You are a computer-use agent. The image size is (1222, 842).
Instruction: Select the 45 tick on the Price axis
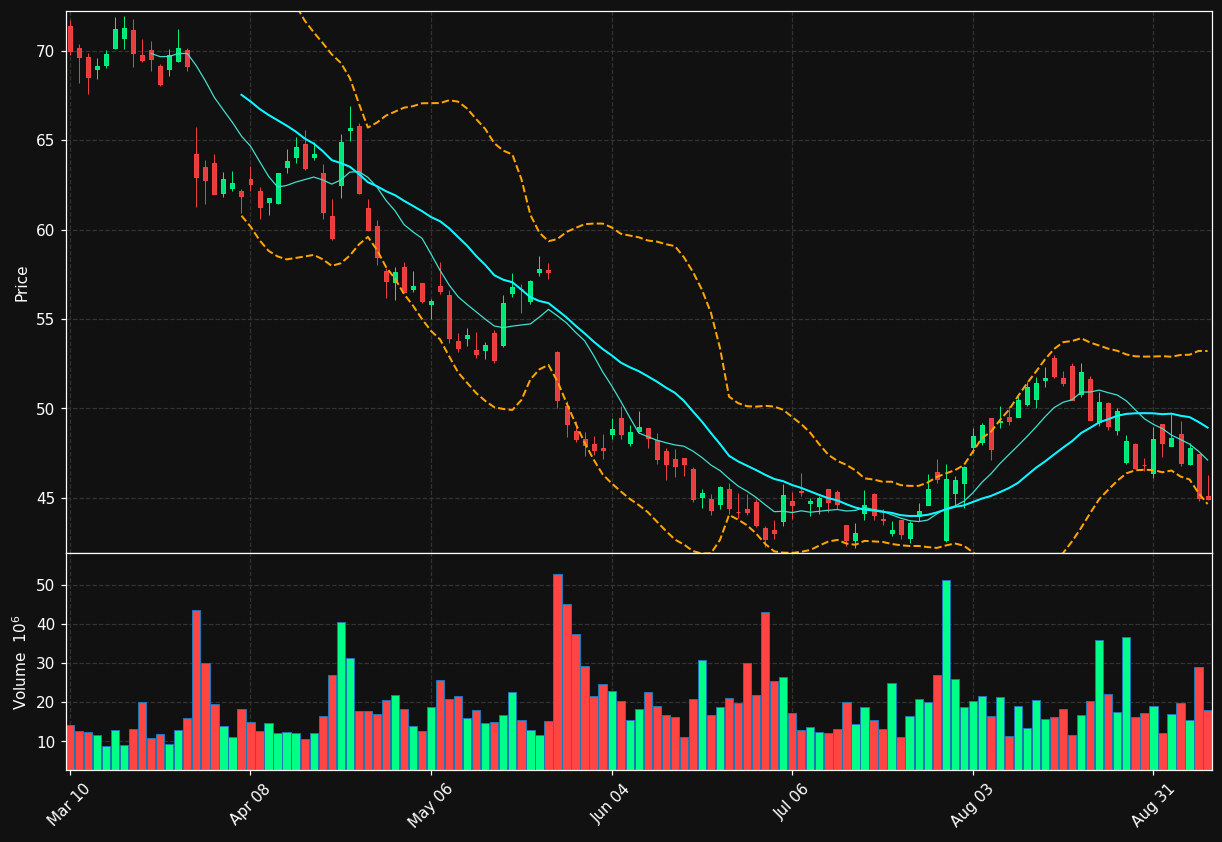click(x=47, y=499)
